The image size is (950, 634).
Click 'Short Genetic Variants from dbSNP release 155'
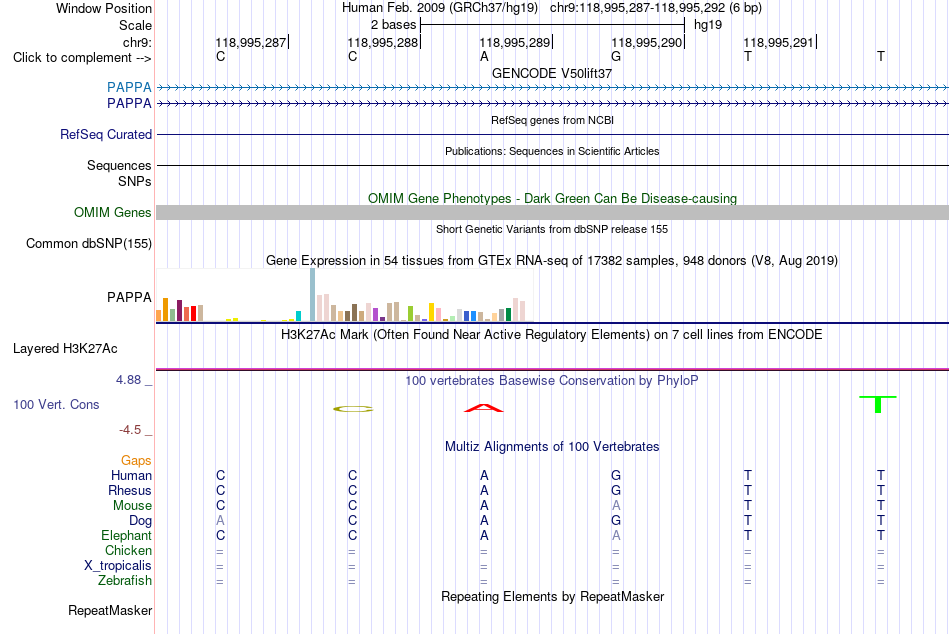(x=552, y=229)
